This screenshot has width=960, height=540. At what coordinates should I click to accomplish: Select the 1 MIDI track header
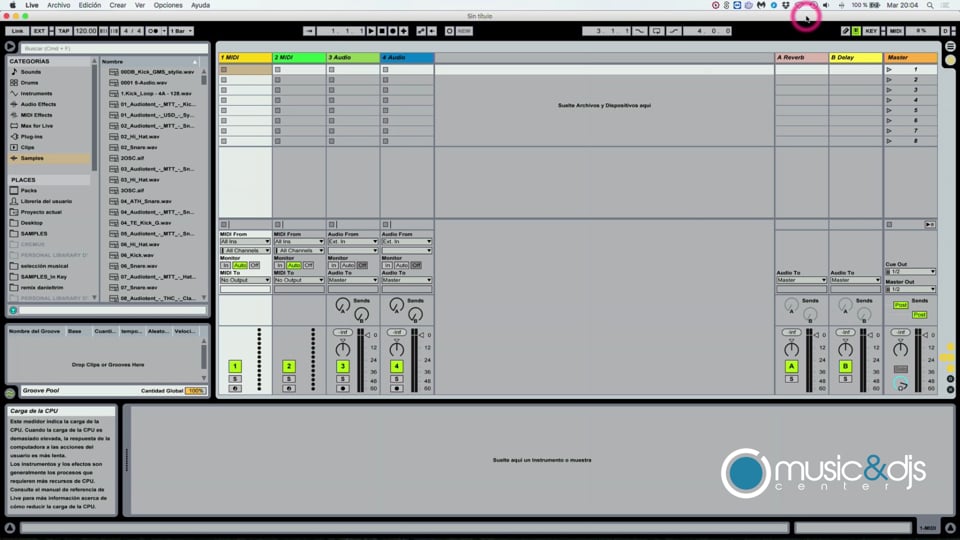(245, 58)
